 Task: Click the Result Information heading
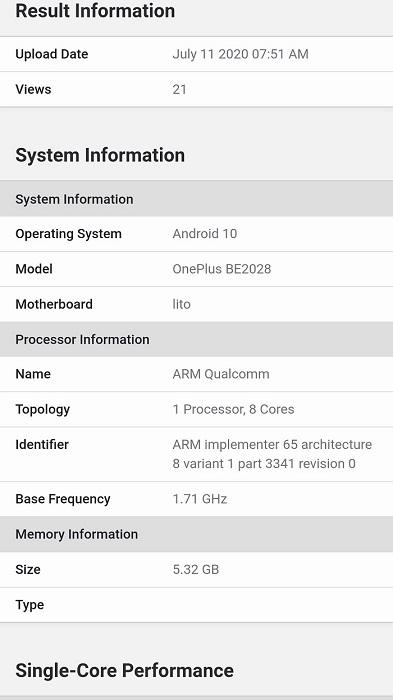click(x=95, y=11)
